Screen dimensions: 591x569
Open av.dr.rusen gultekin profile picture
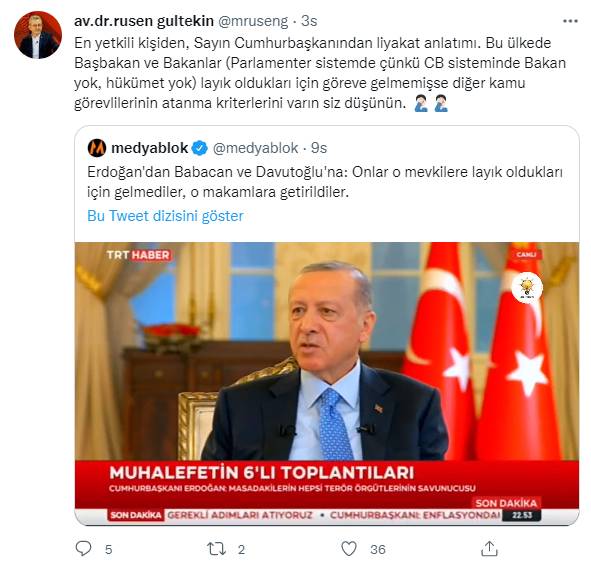tap(38, 35)
